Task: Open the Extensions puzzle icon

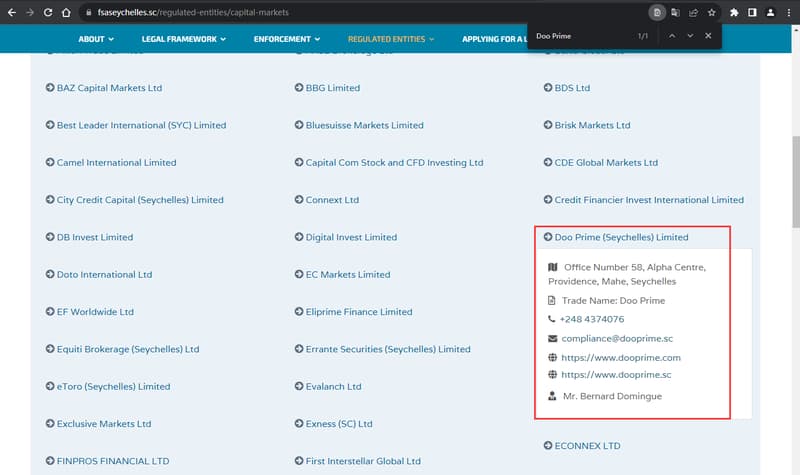Action: coord(734,12)
